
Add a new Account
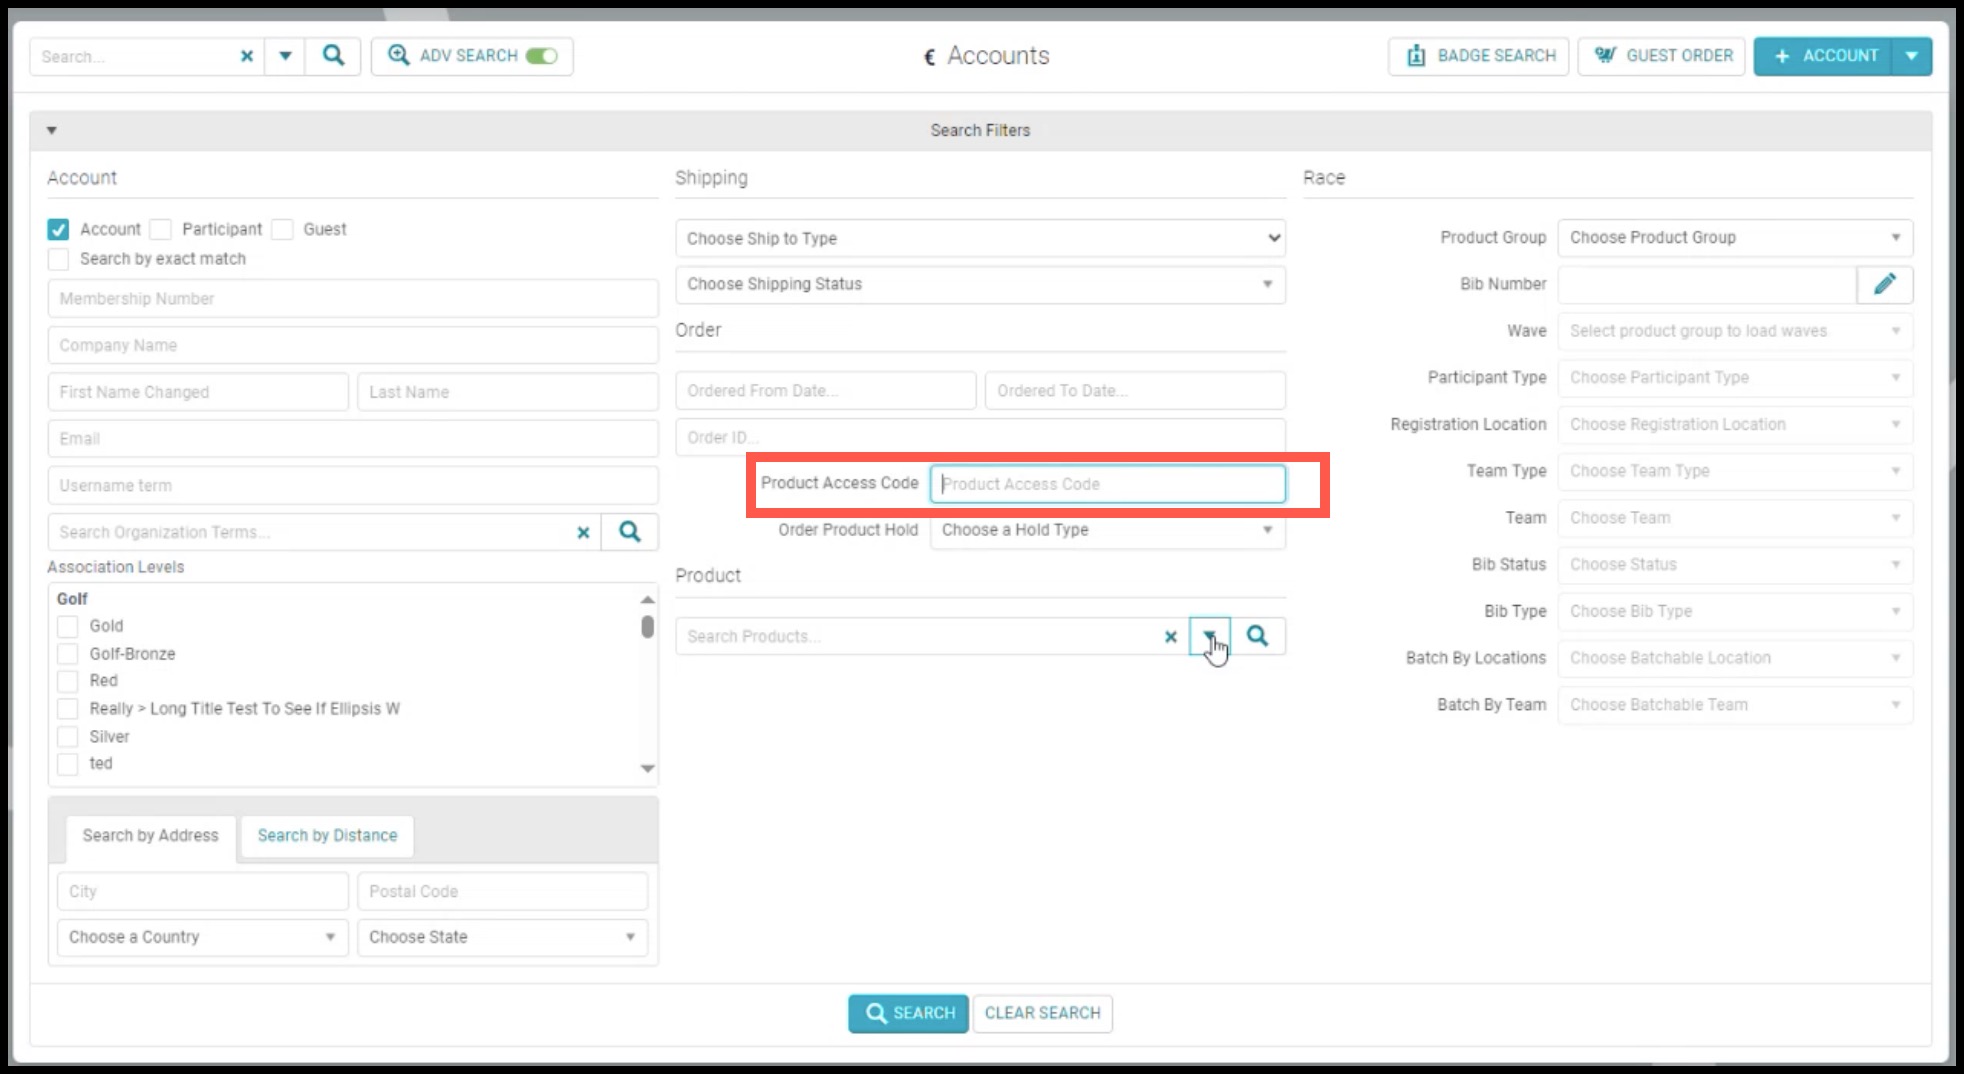point(1823,56)
